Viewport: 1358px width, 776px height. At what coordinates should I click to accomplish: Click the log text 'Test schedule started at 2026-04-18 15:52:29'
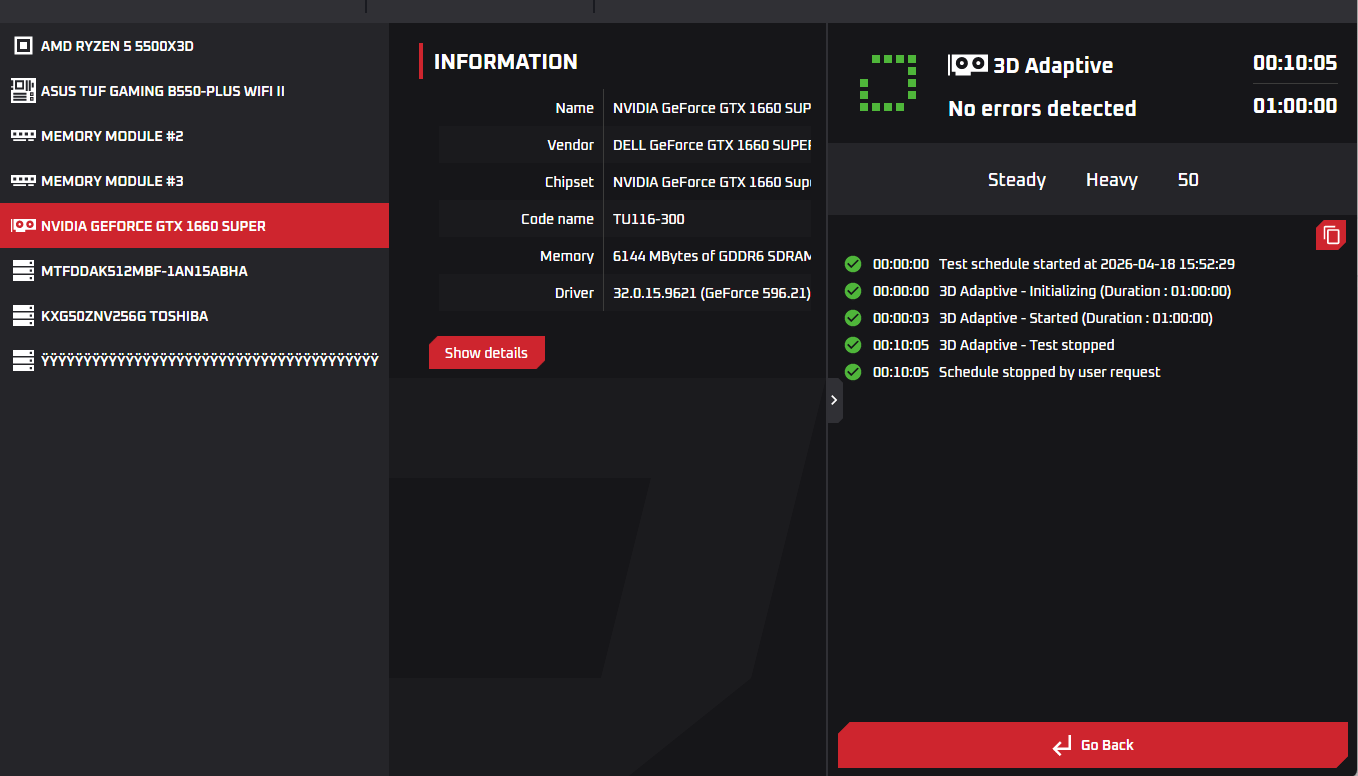1087,264
